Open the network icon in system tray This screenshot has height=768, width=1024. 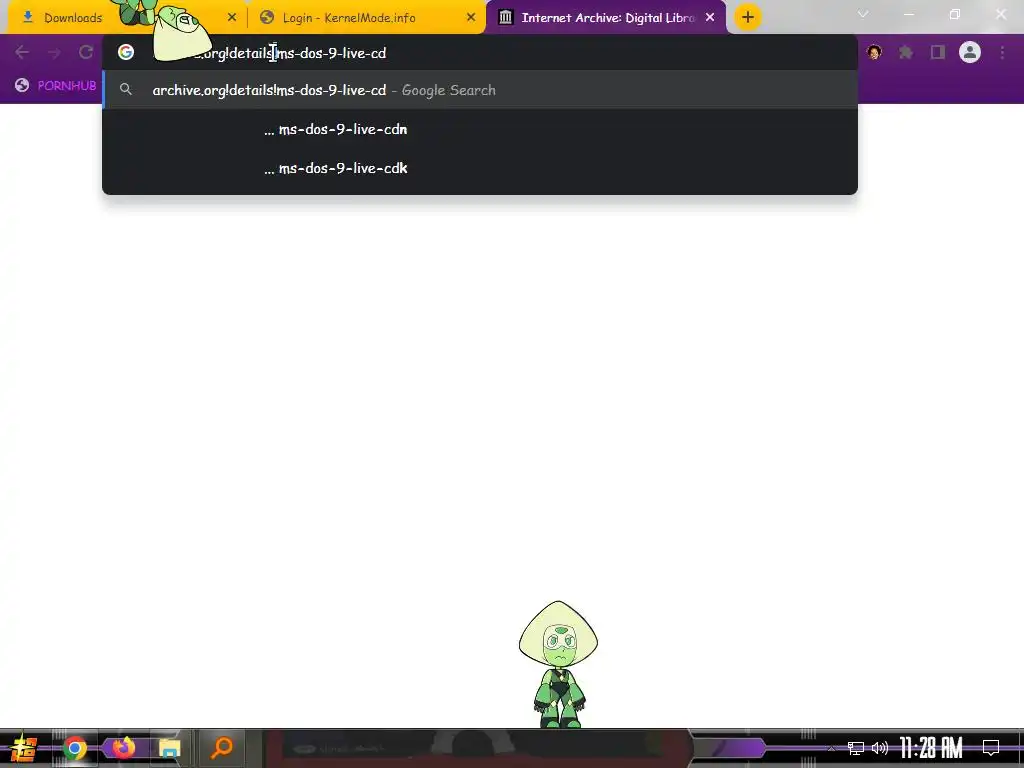(856, 748)
